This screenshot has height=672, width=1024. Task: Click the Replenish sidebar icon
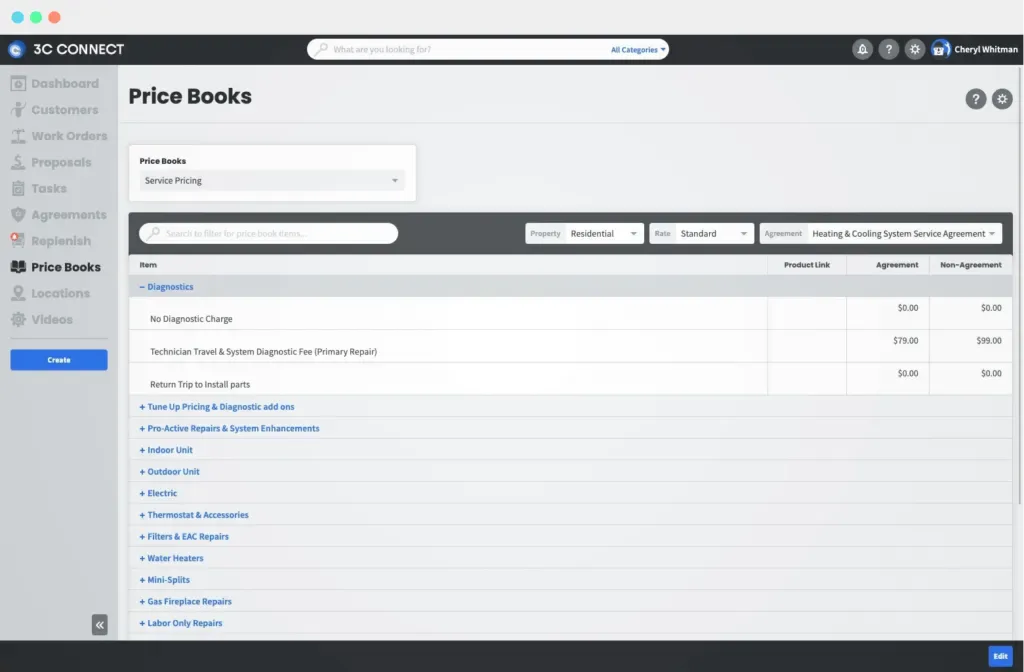coord(18,240)
